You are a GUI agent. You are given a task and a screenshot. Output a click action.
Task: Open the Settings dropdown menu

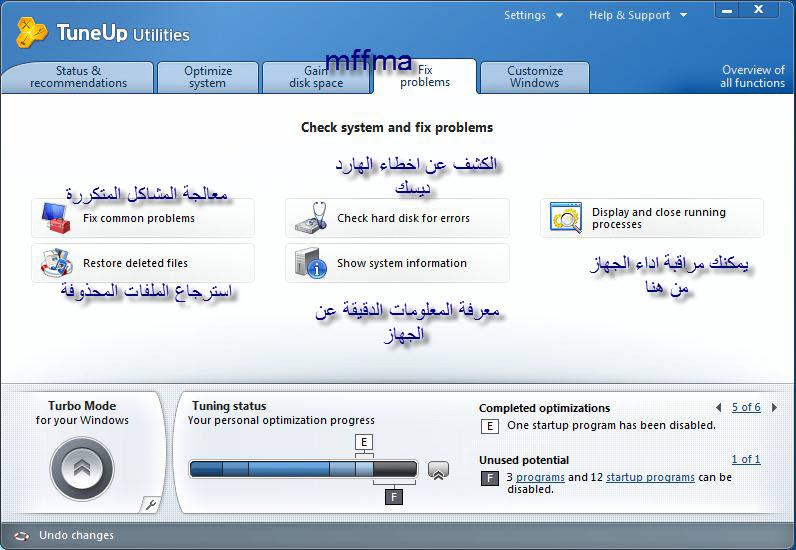(533, 15)
